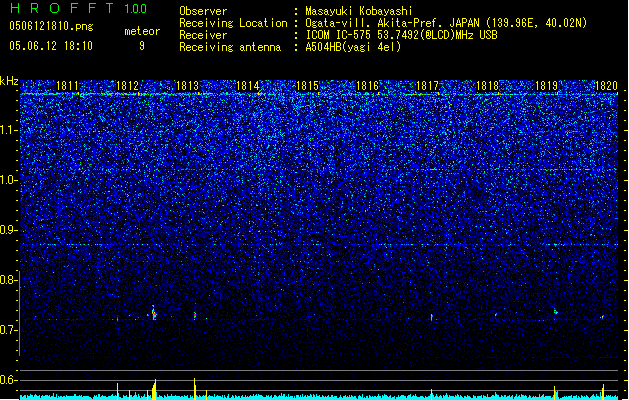Click the HROFFT 1.0.0 title text
The width and height of the screenshot is (629, 400).
pyautogui.click(x=79, y=8)
